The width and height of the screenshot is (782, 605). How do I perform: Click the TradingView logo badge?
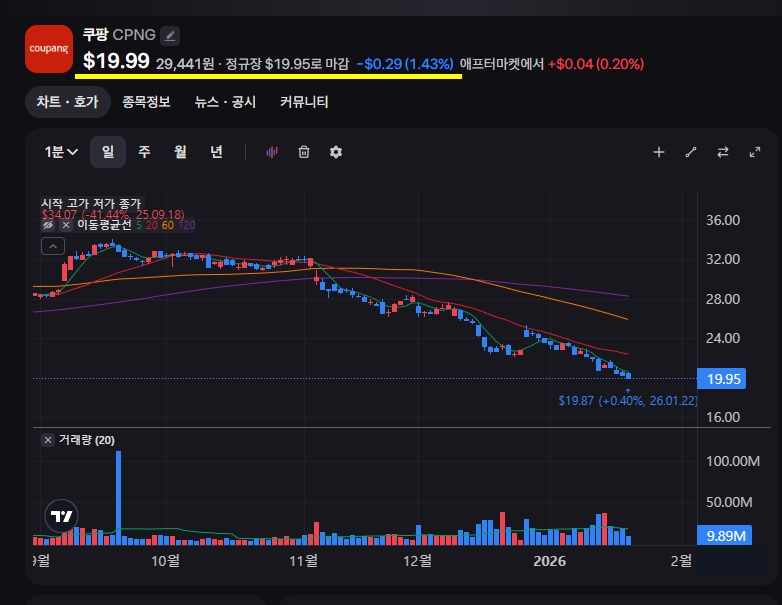[x=61, y=516]
